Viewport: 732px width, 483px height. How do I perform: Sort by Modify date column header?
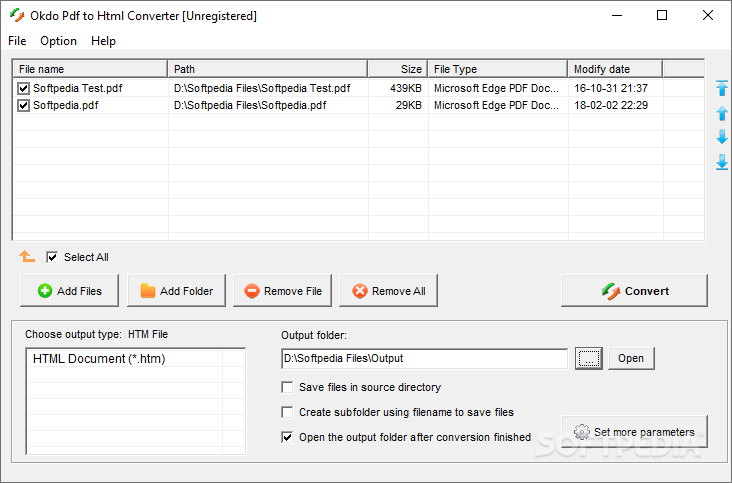pos(615,69)
